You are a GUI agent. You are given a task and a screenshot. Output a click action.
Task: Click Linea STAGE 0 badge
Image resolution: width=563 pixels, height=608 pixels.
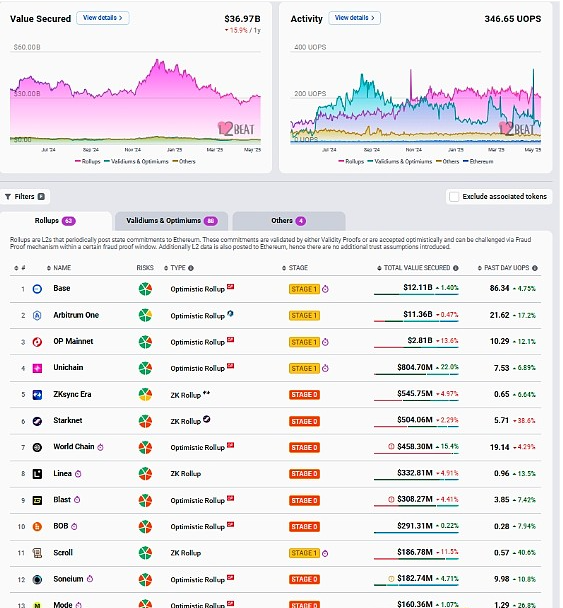[304, 474]
